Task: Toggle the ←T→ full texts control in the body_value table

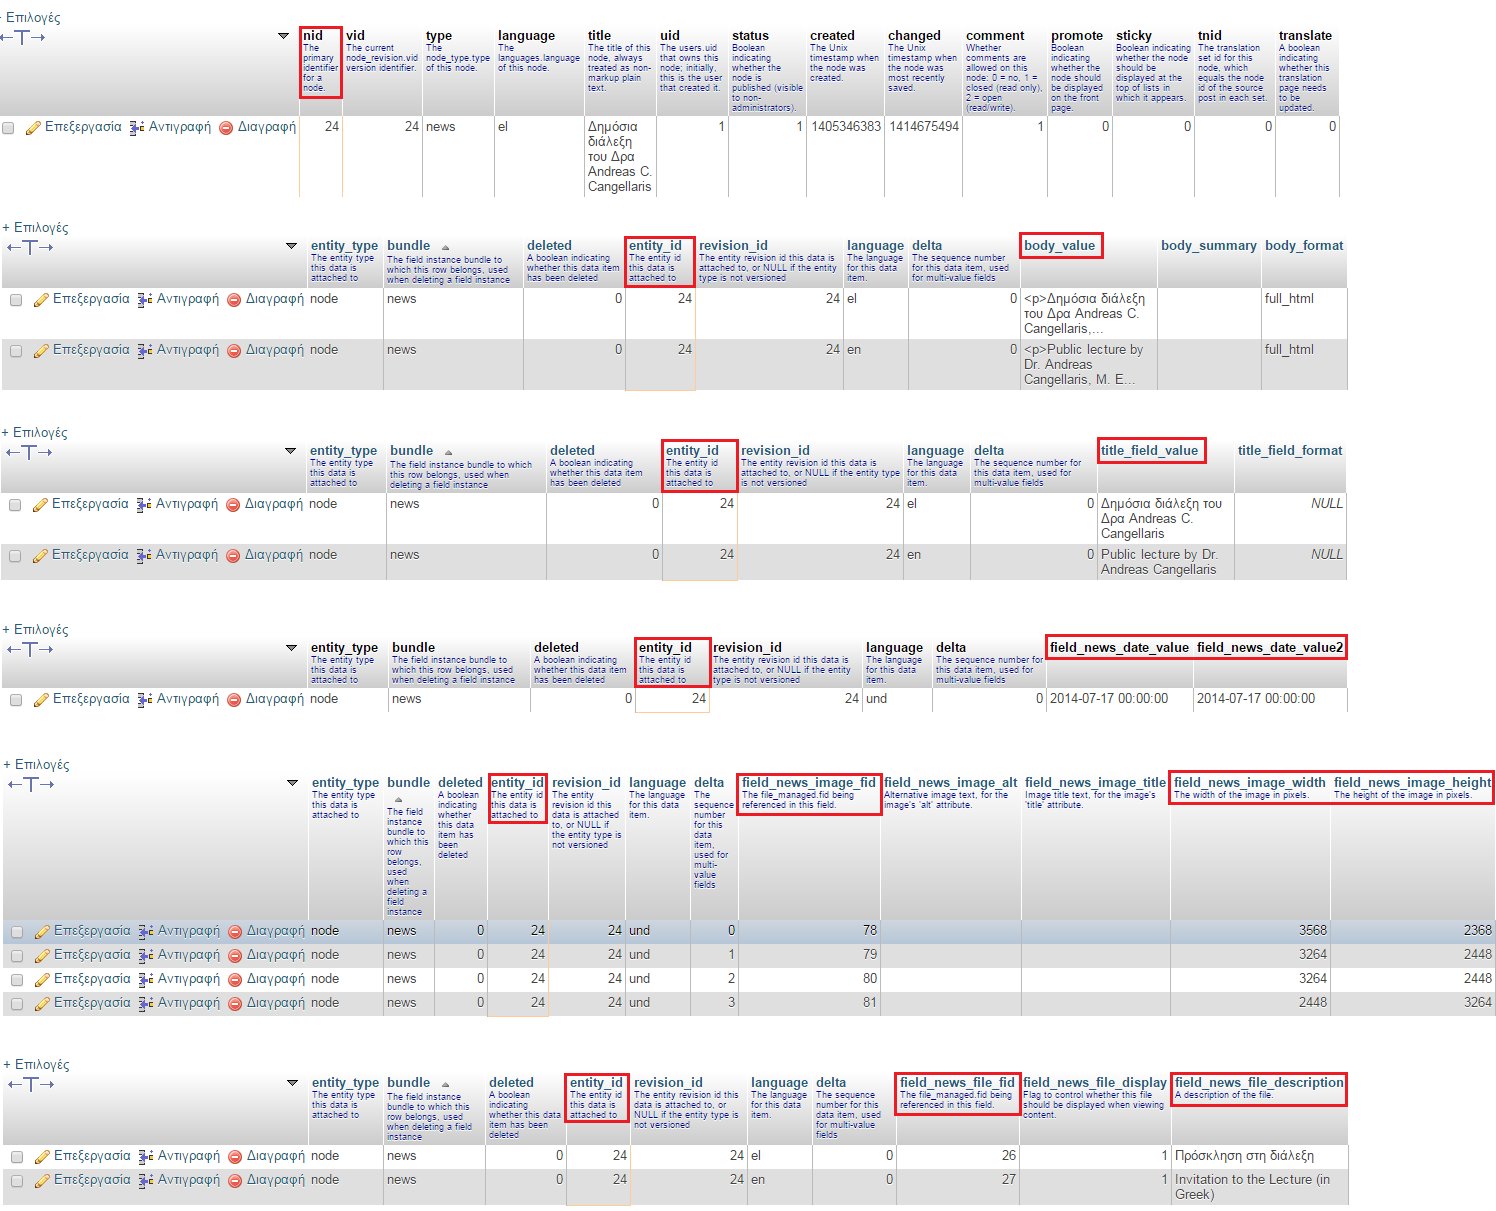Action: click(30, 247)
